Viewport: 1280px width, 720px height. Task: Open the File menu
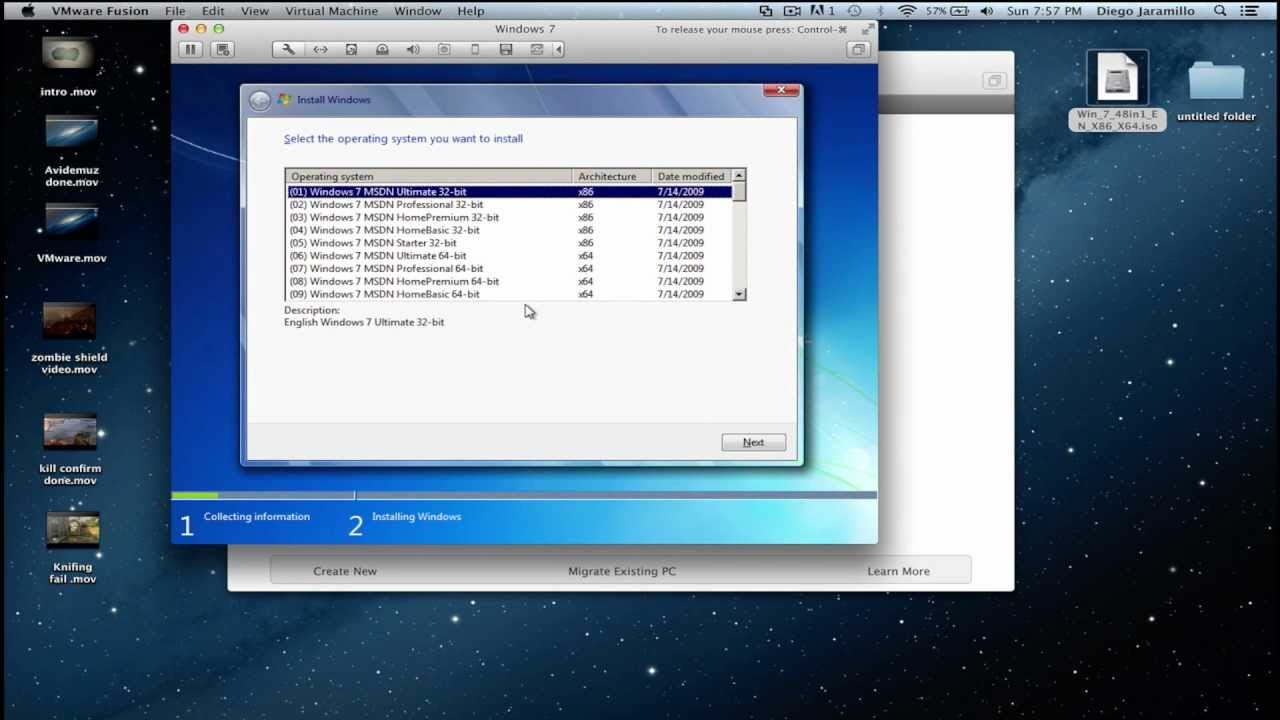[175, 11]
